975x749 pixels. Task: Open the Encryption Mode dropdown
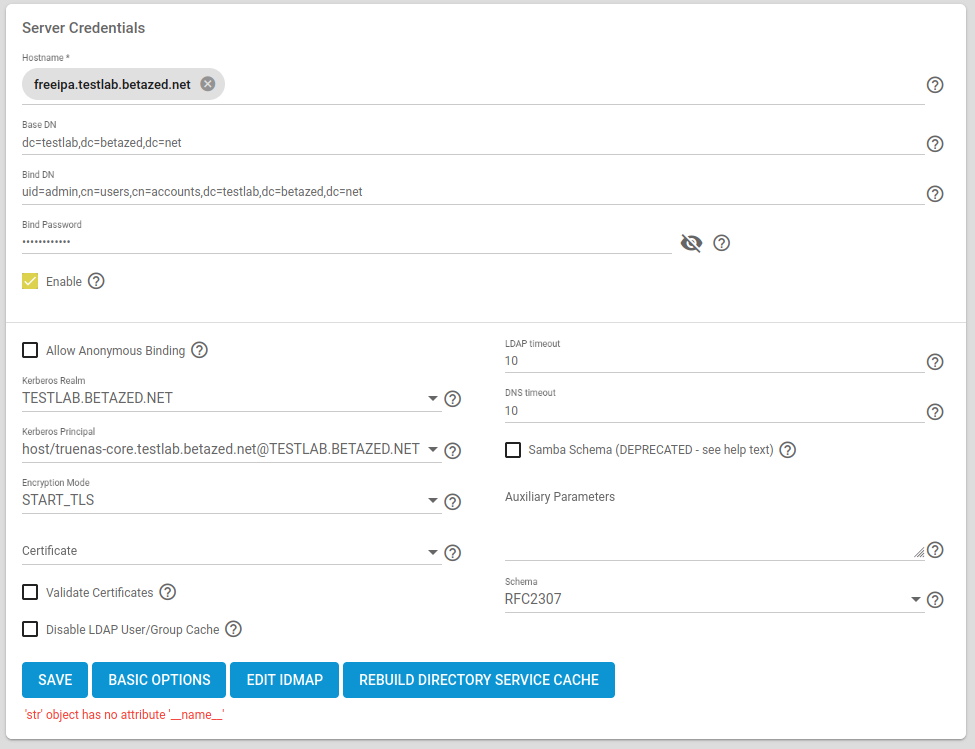[x=231, y=500]
